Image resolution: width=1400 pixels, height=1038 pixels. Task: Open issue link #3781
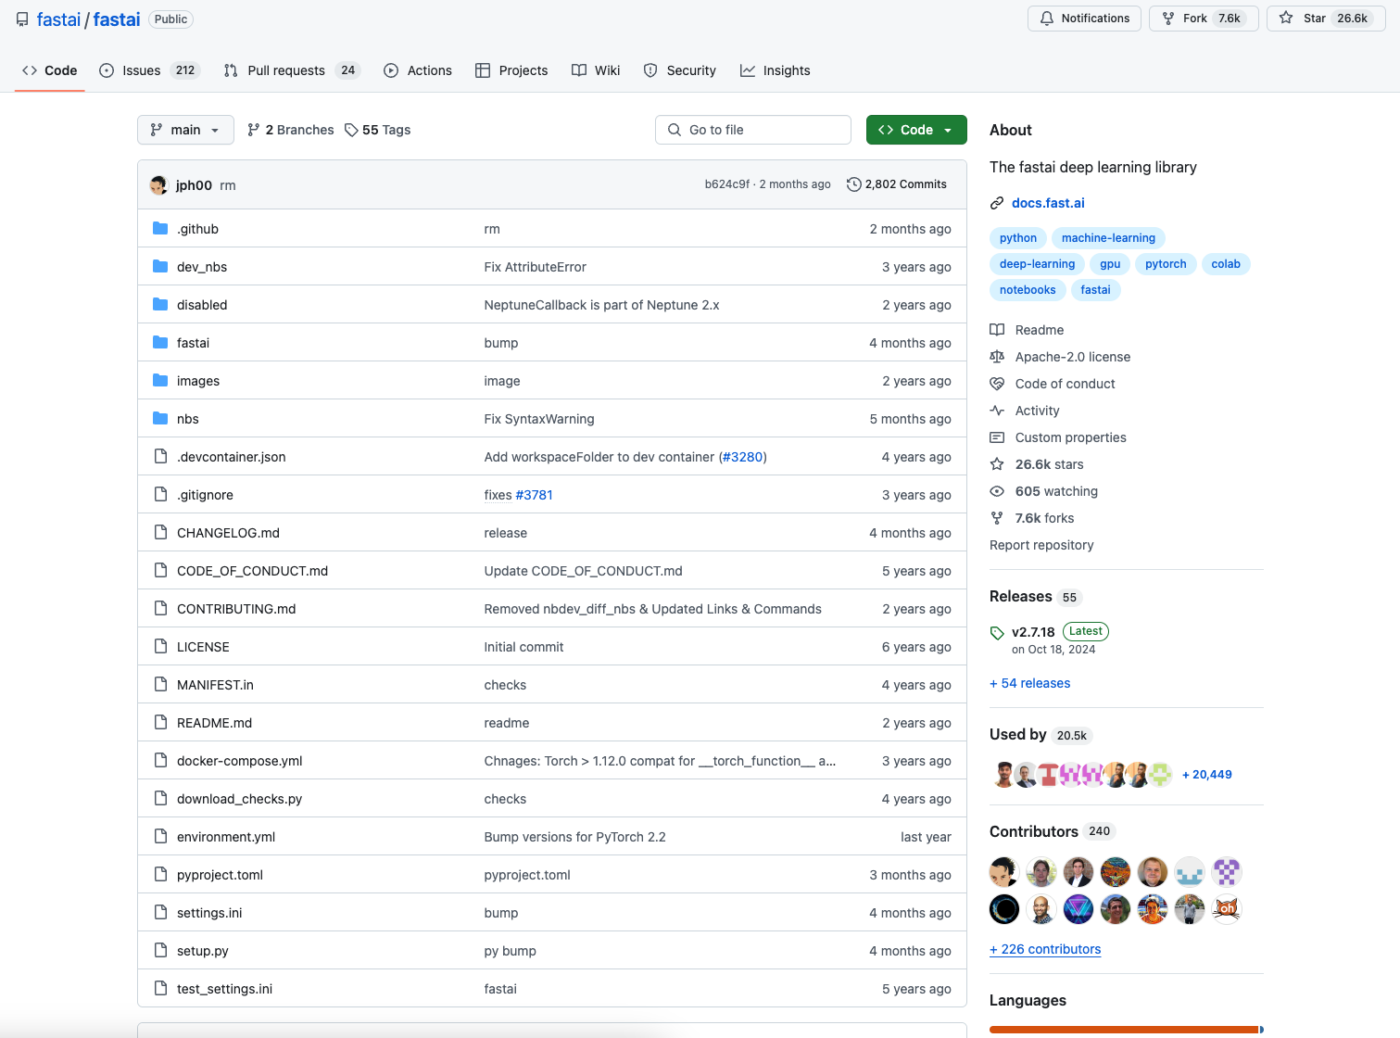pos(534,495)
